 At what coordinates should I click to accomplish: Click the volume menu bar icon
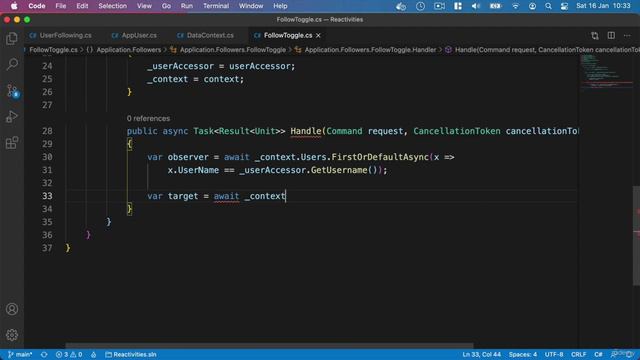(476, 6)
